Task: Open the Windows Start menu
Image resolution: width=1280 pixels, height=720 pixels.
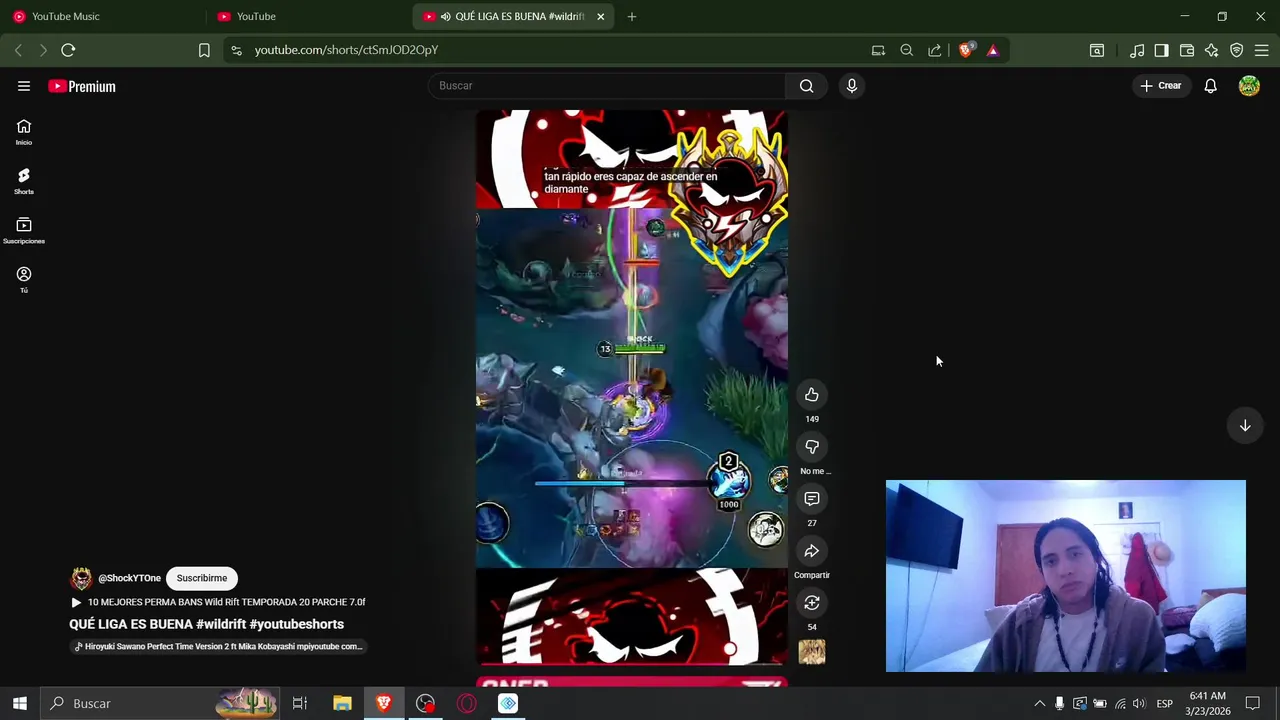Action: click(x=19, y=703)
